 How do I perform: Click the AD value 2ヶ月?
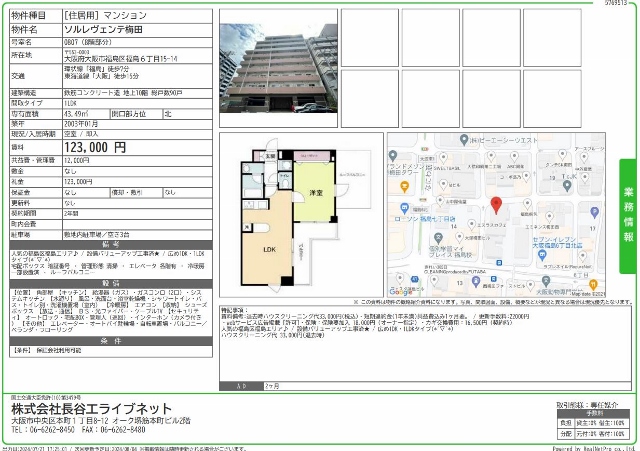[x=272, y=386]
